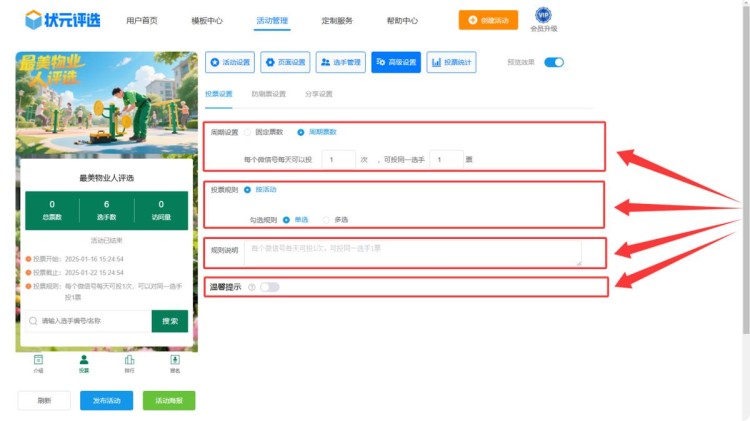
Task: Click the 规则说明 text area
Action: coord(412,253)
